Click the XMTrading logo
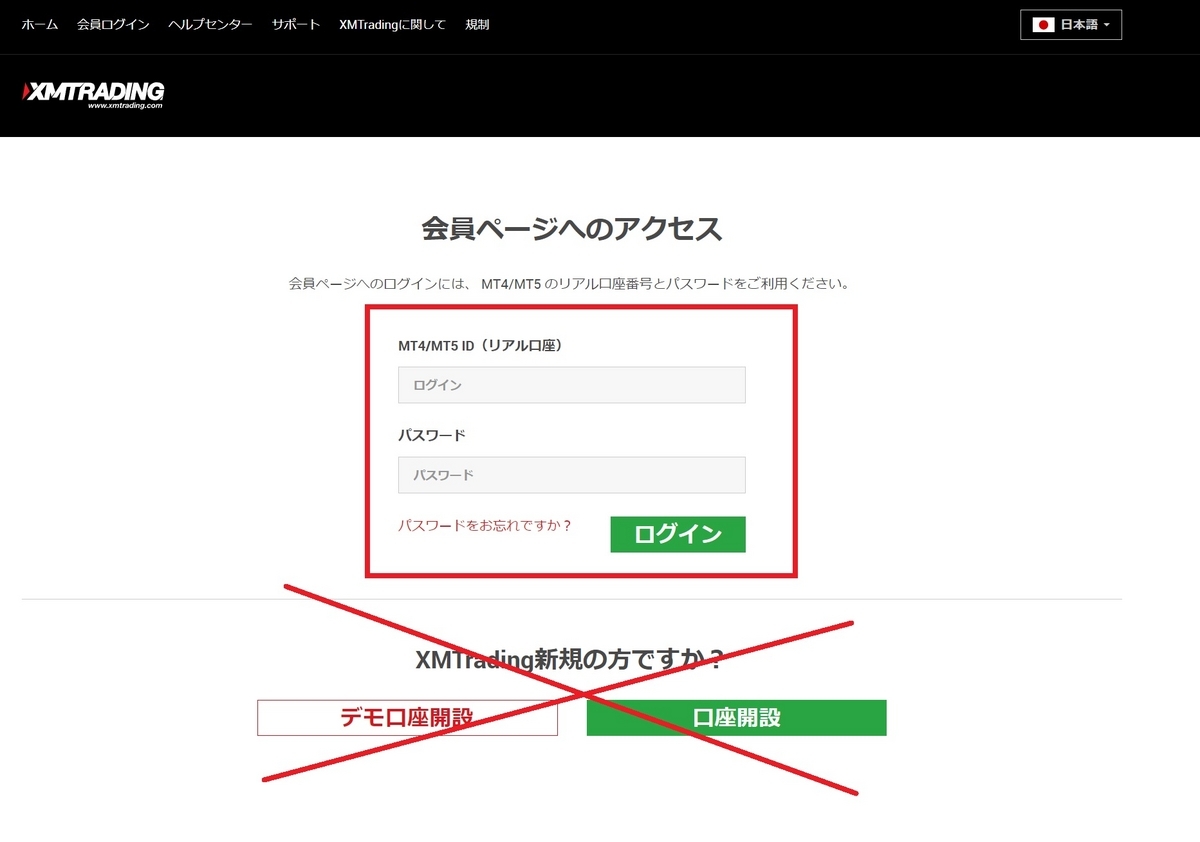This screenshot has width=1200, height=842. tap(93, 94)
